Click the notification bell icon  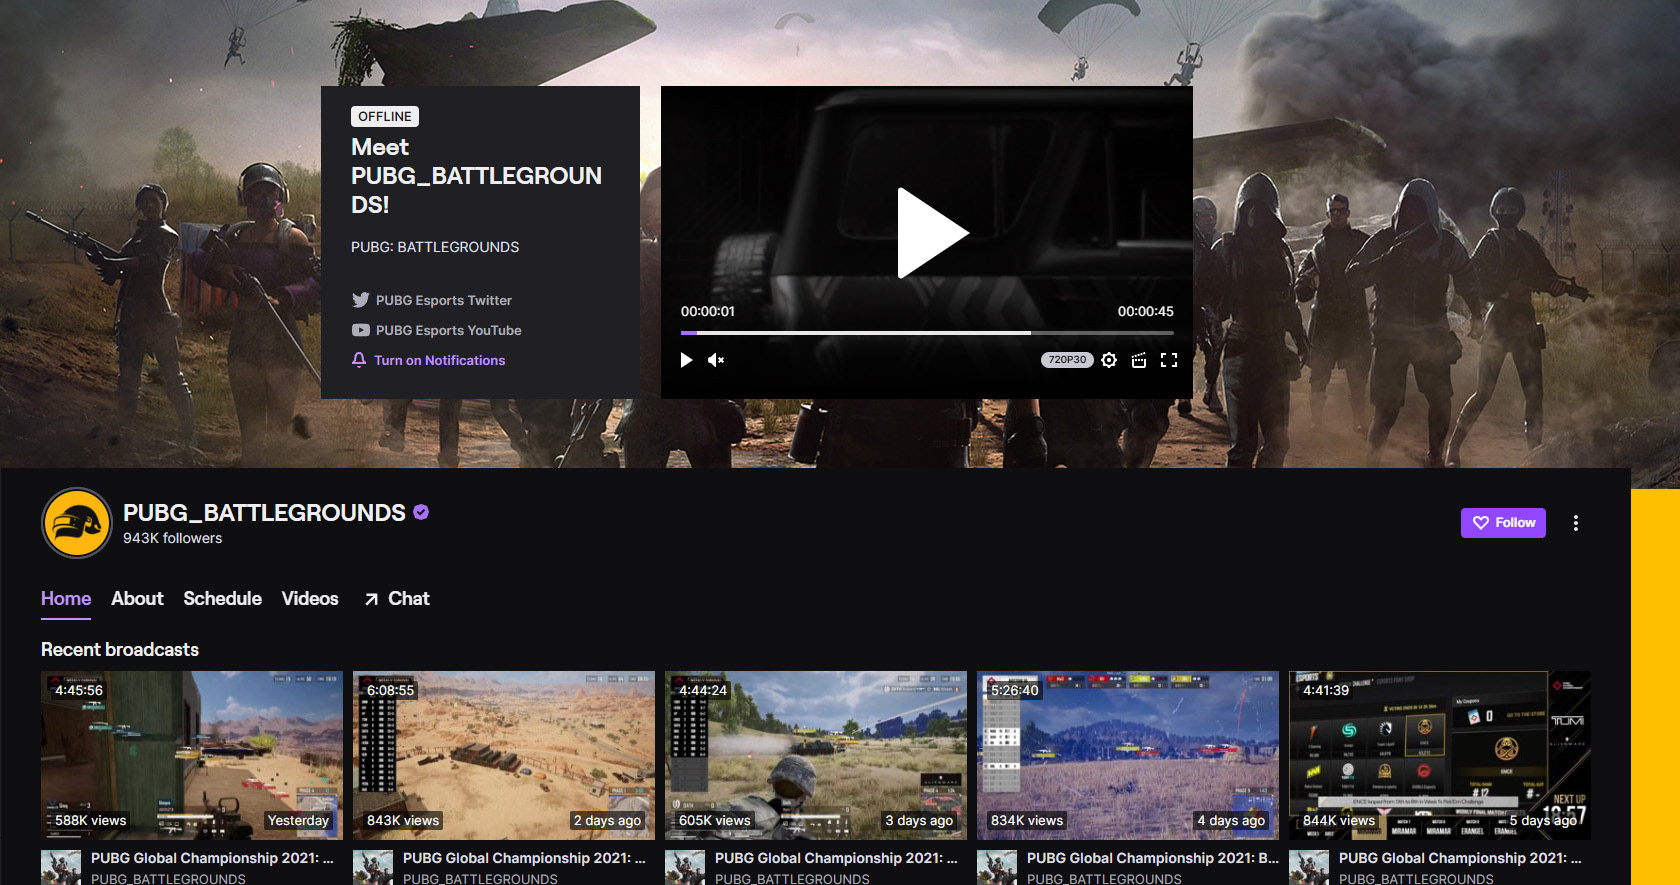click(359, 360)
